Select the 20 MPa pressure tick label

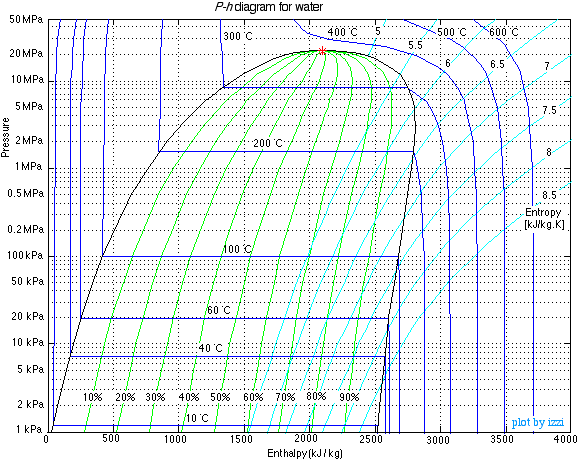coord(26,53)
